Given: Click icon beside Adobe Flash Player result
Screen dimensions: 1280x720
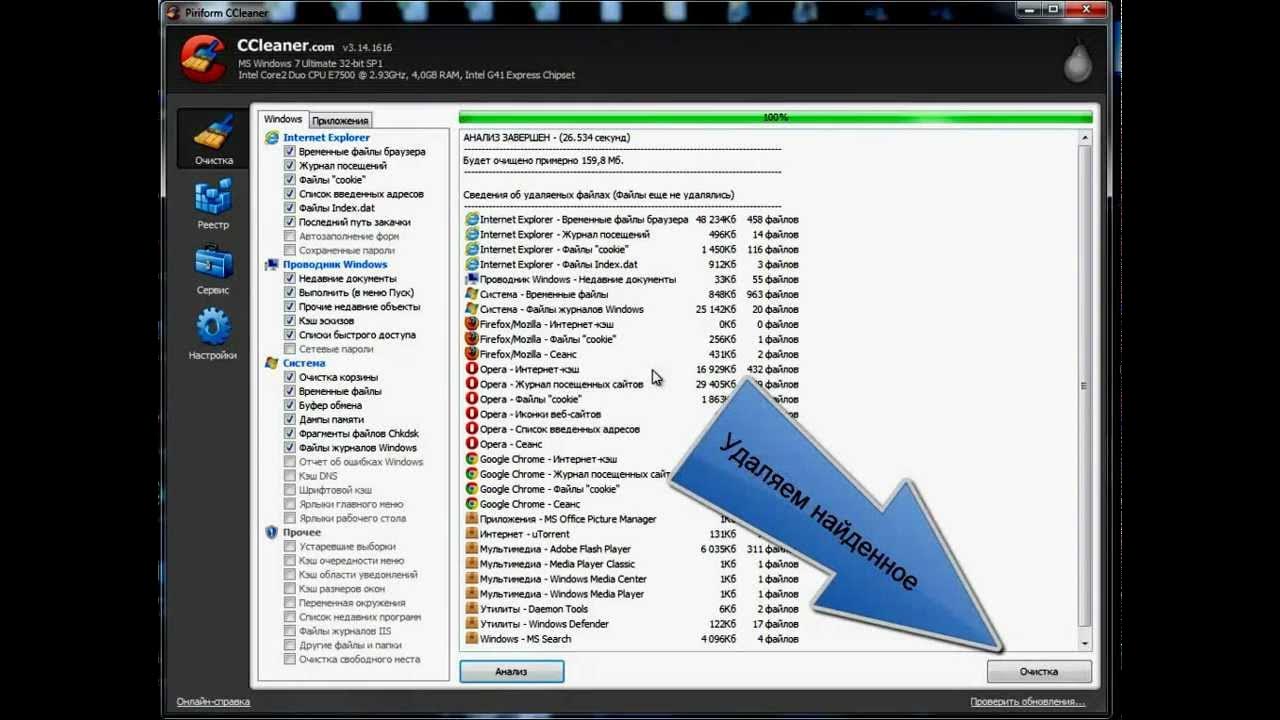Looking at the screenshot, I should 472,549.
